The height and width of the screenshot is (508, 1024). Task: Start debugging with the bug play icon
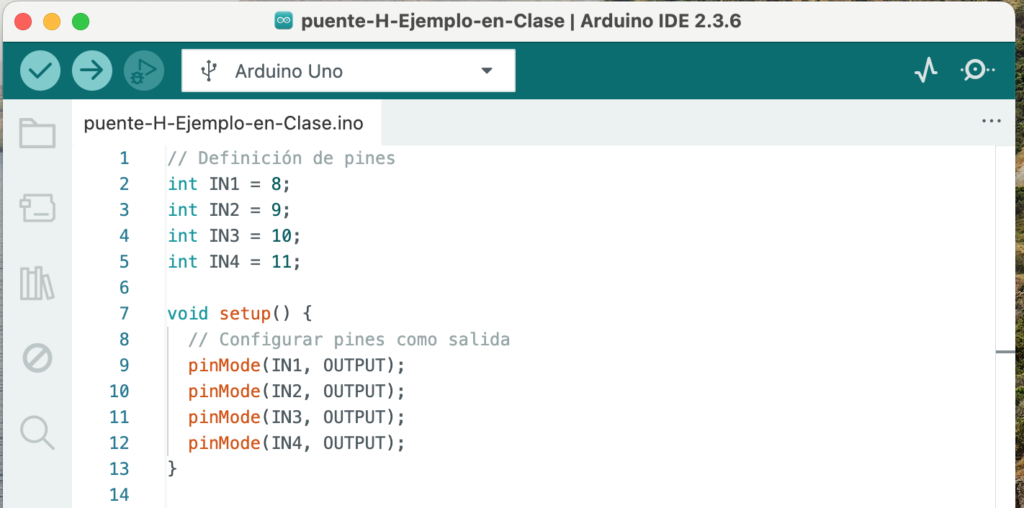[x=144, y=71]
